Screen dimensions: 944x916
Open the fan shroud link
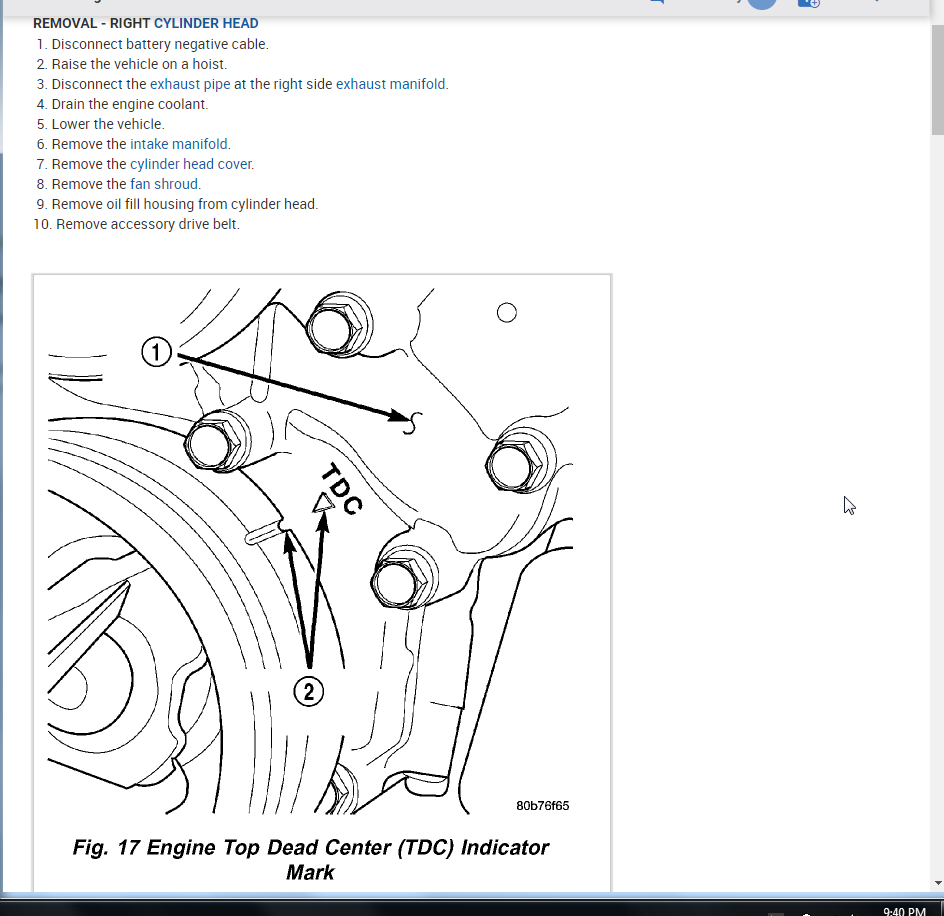point(164,184)
